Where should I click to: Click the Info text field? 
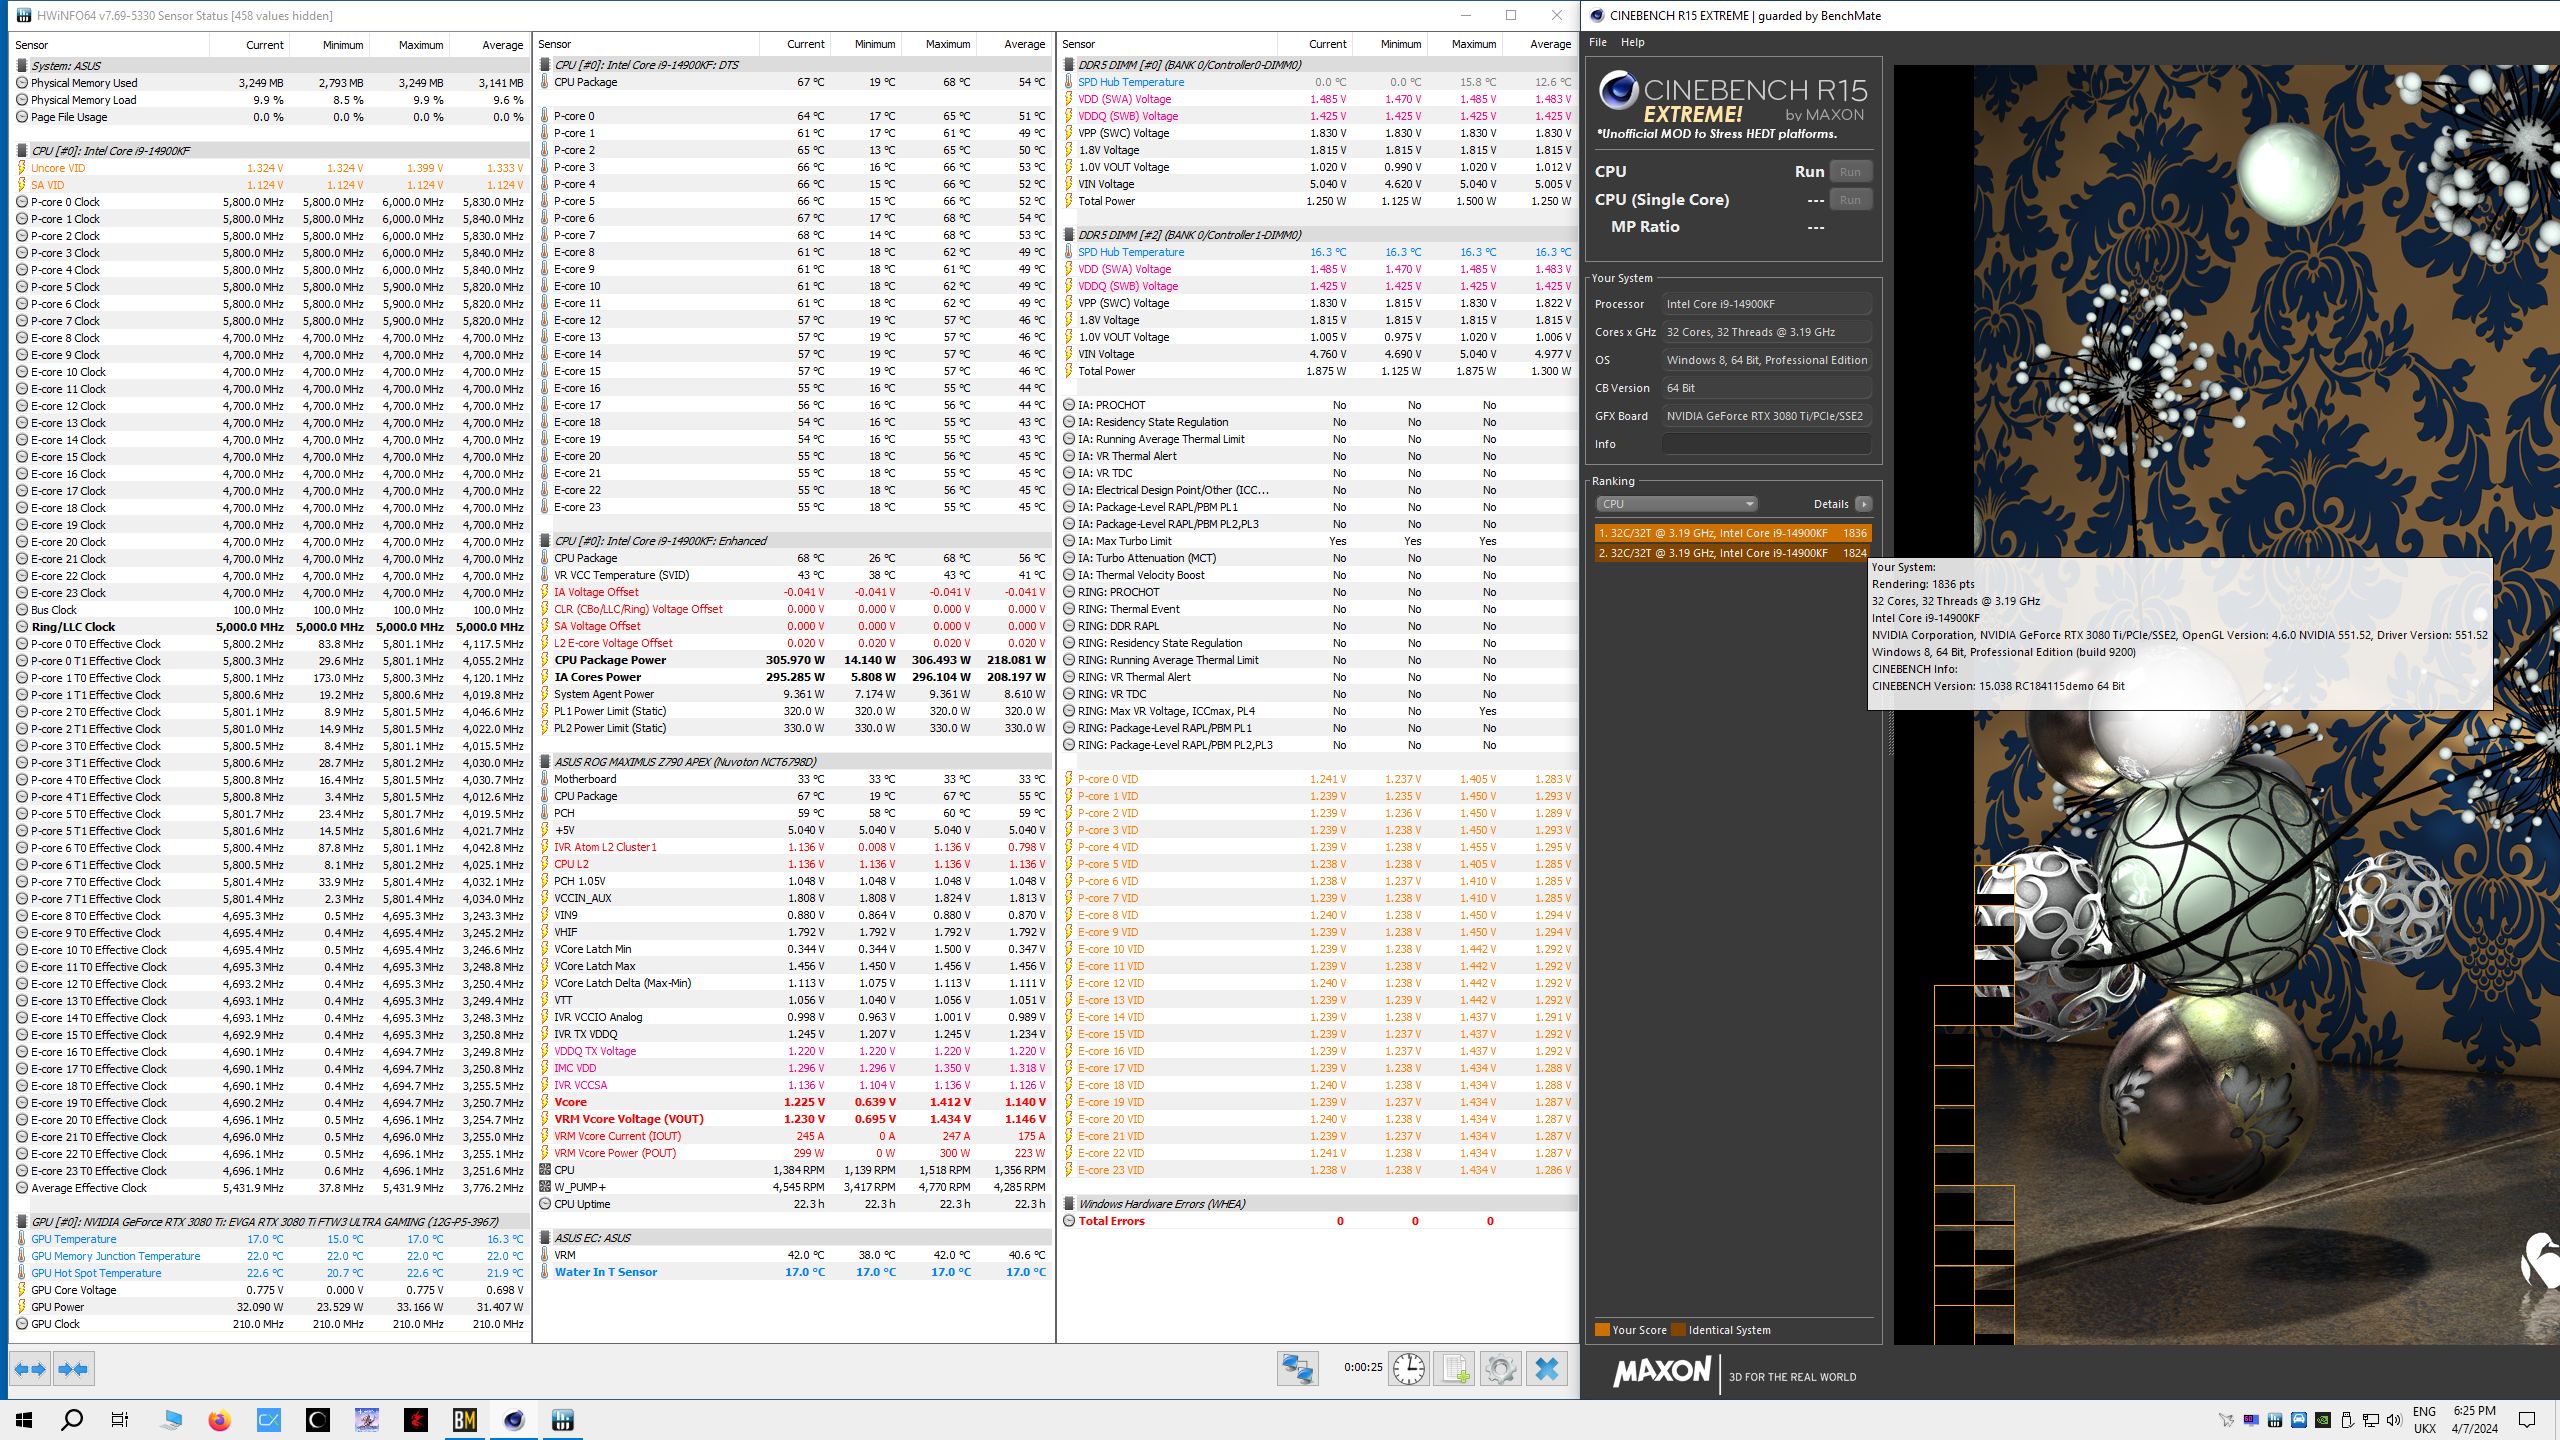(1766, 444)
